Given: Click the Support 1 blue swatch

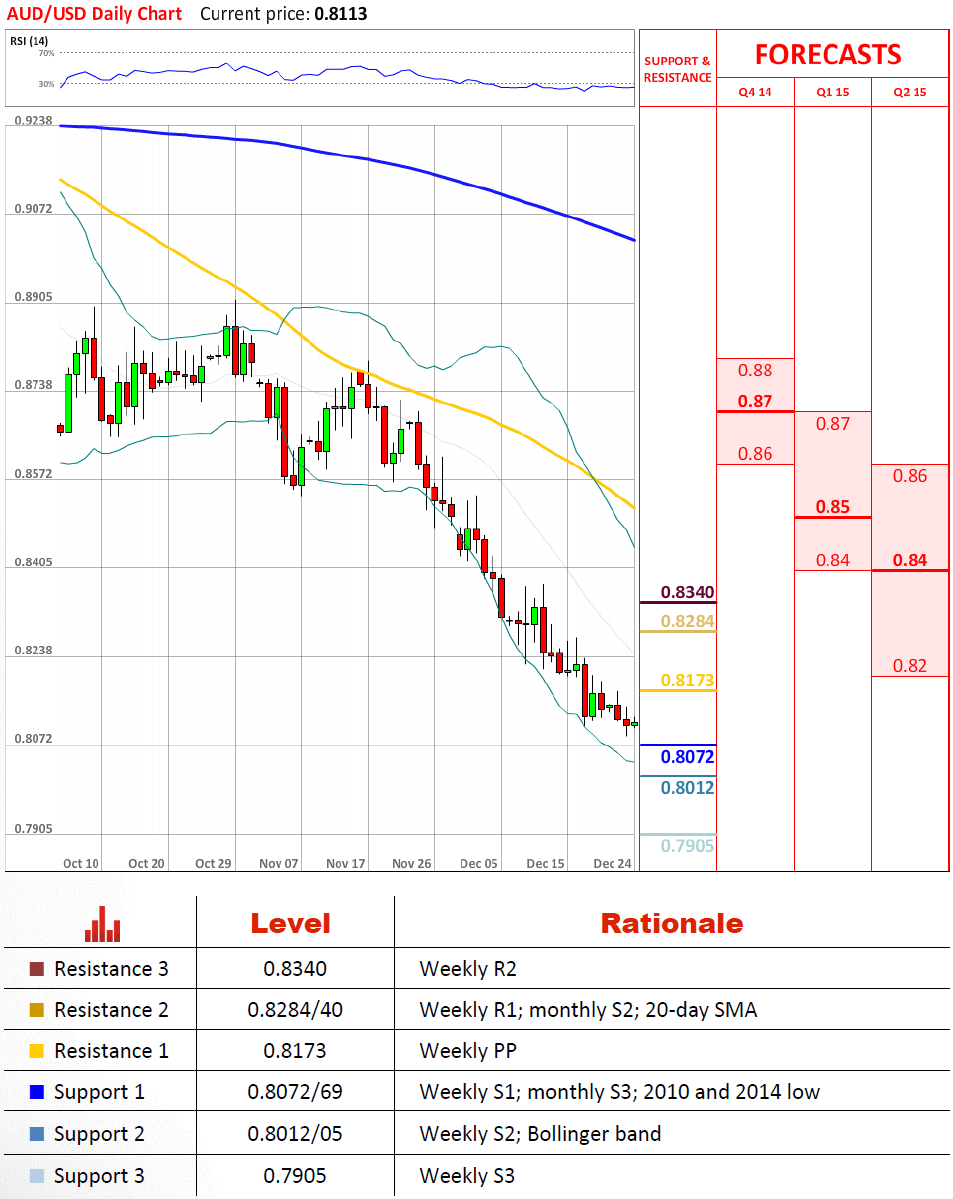Looking at the screenshot, I should coord(37,1092).
